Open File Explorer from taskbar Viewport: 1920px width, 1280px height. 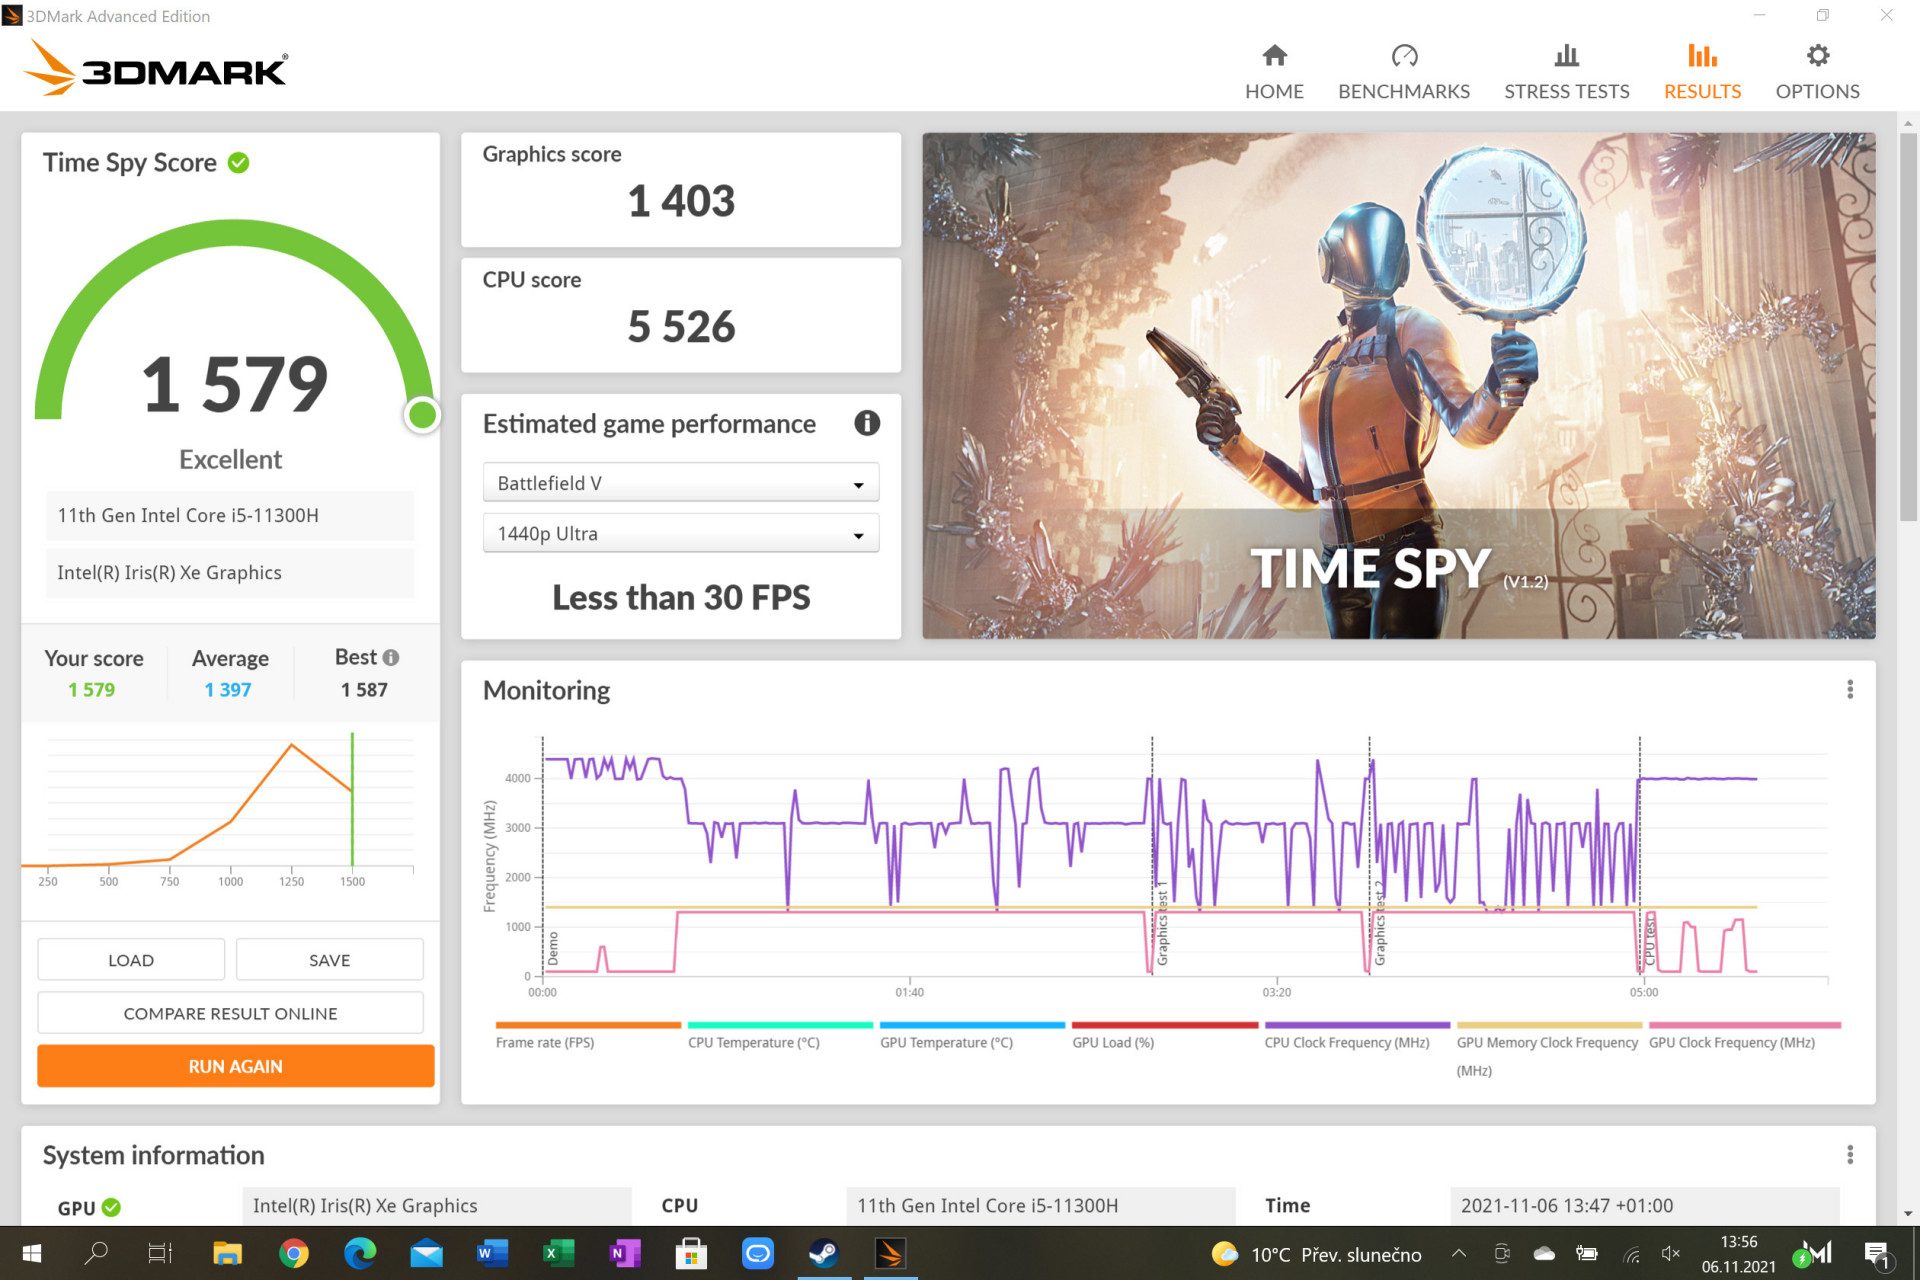tap(228, 1253)
